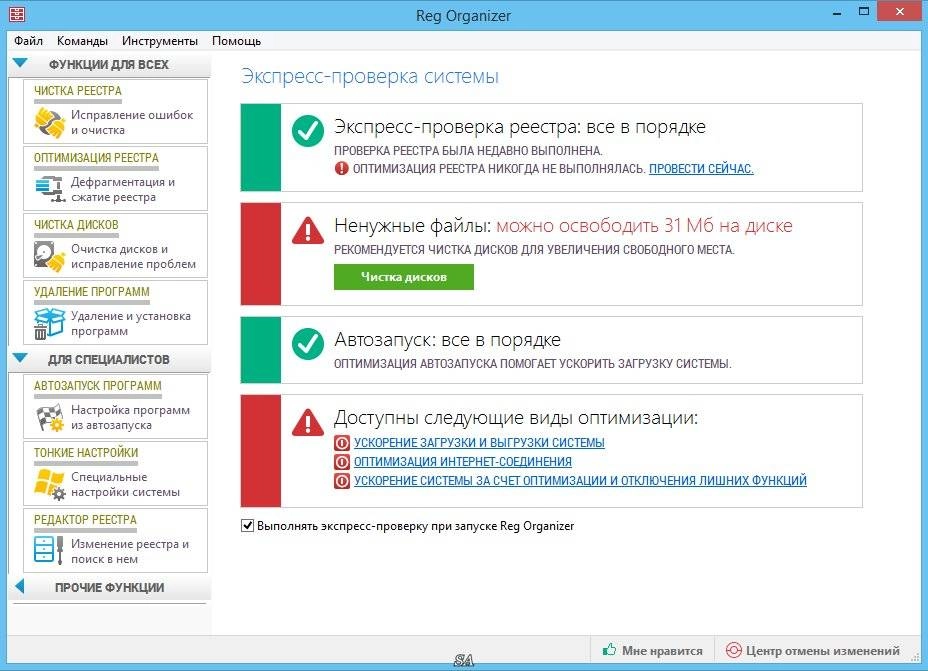Viewport: 928px width, 671px height.
Task: Click red exclamation icon near registry optimization notice
Action: pos(341,169)
